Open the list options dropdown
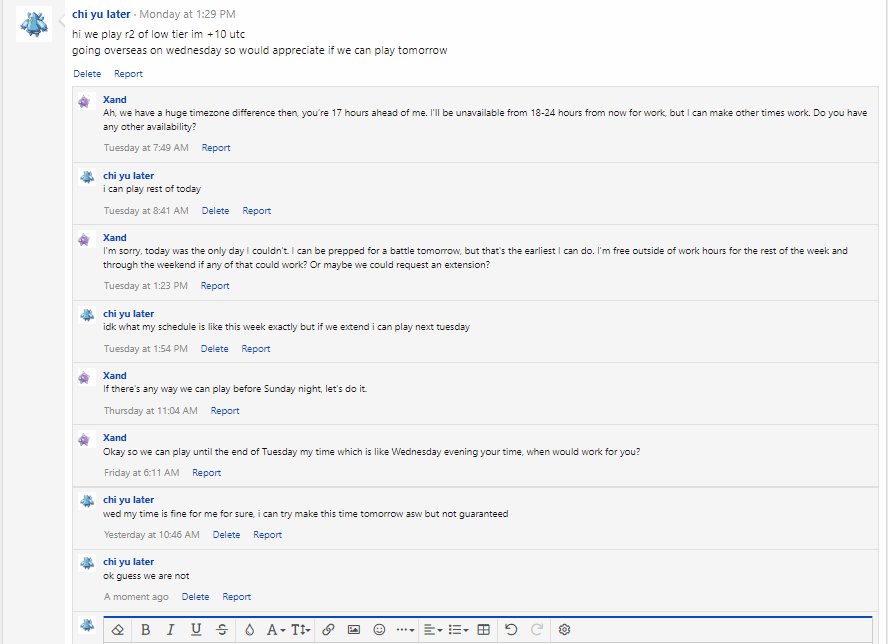Image resolution: width=888 pixels, height=644 pixels. [459, 630]
